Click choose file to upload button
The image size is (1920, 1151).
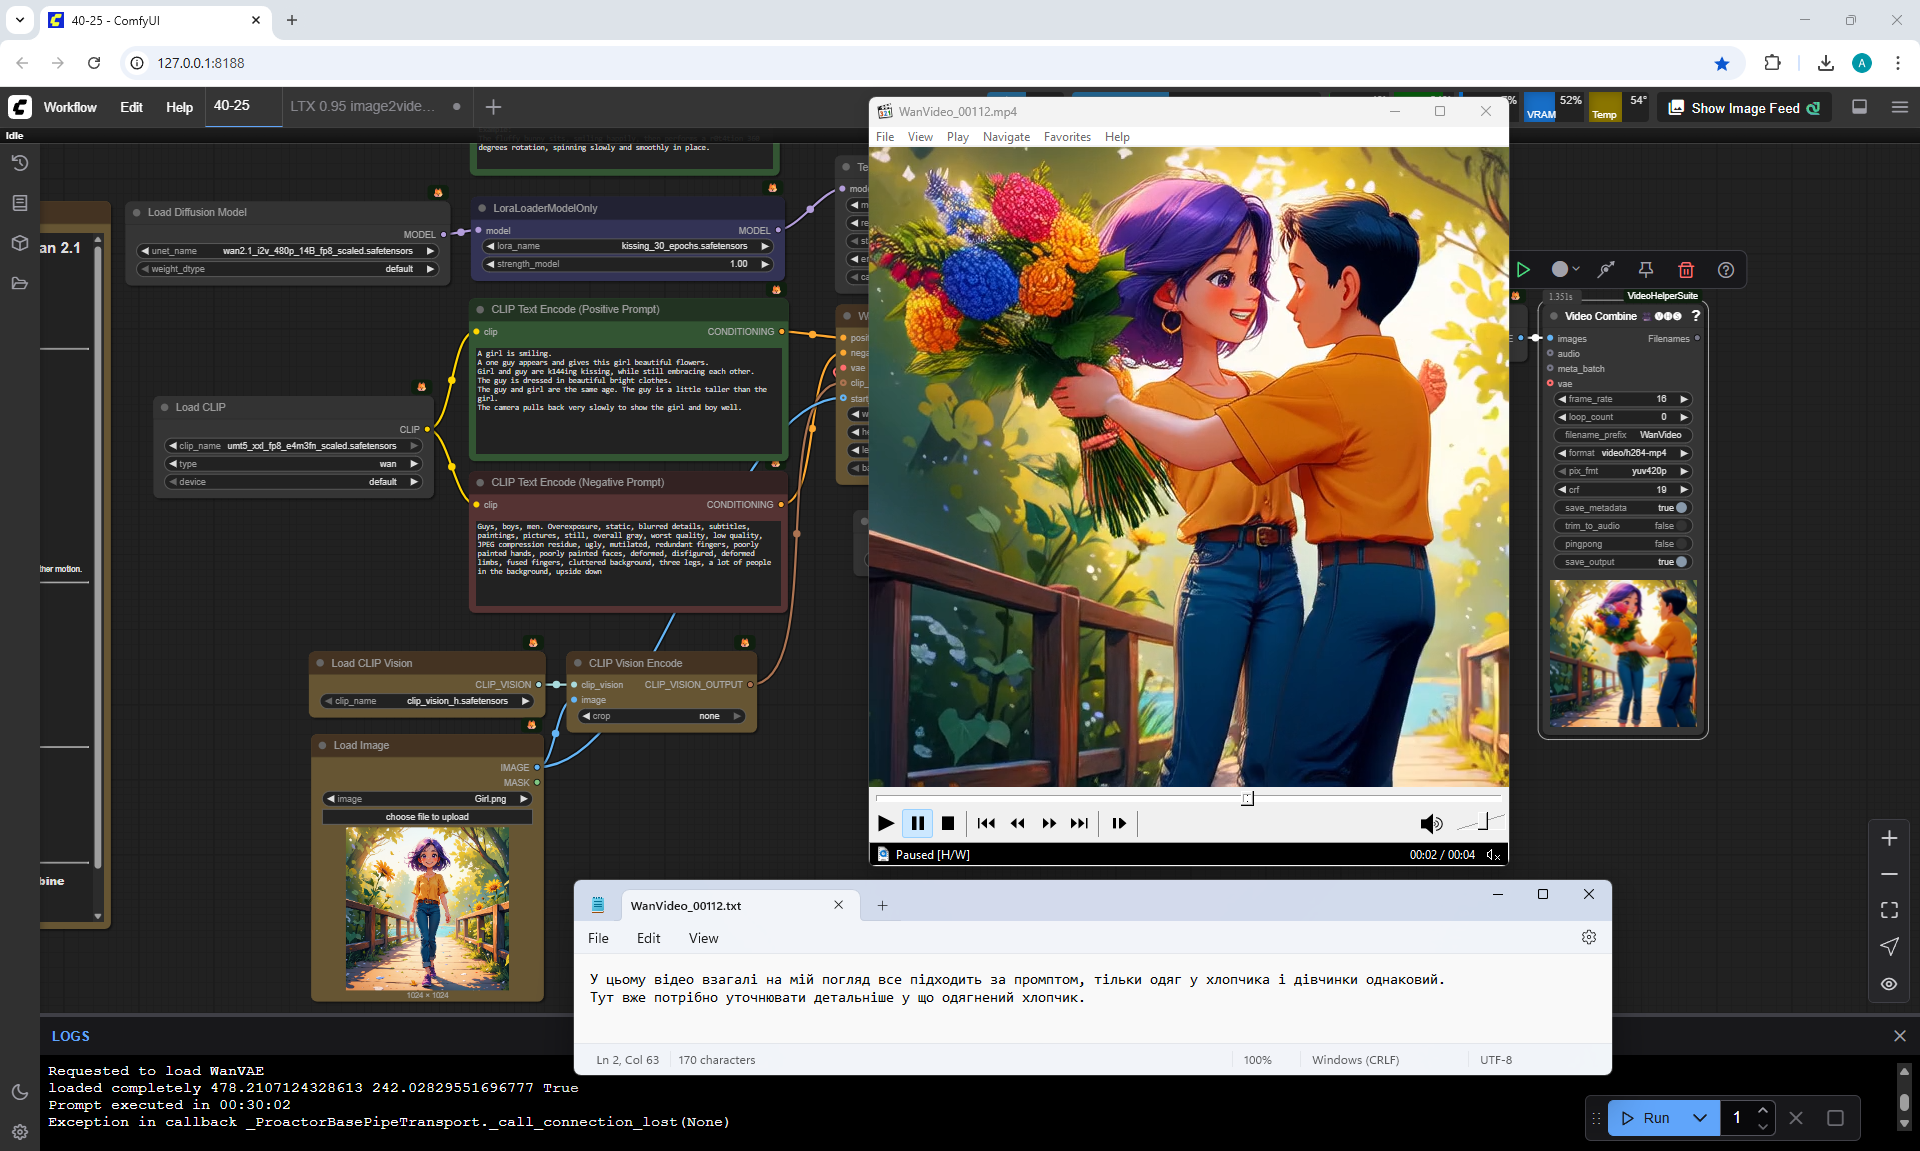427,817
